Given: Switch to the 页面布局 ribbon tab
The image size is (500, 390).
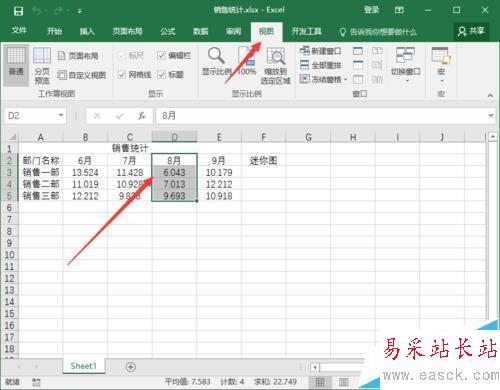Looking at the screenshot, I should 127,31.
